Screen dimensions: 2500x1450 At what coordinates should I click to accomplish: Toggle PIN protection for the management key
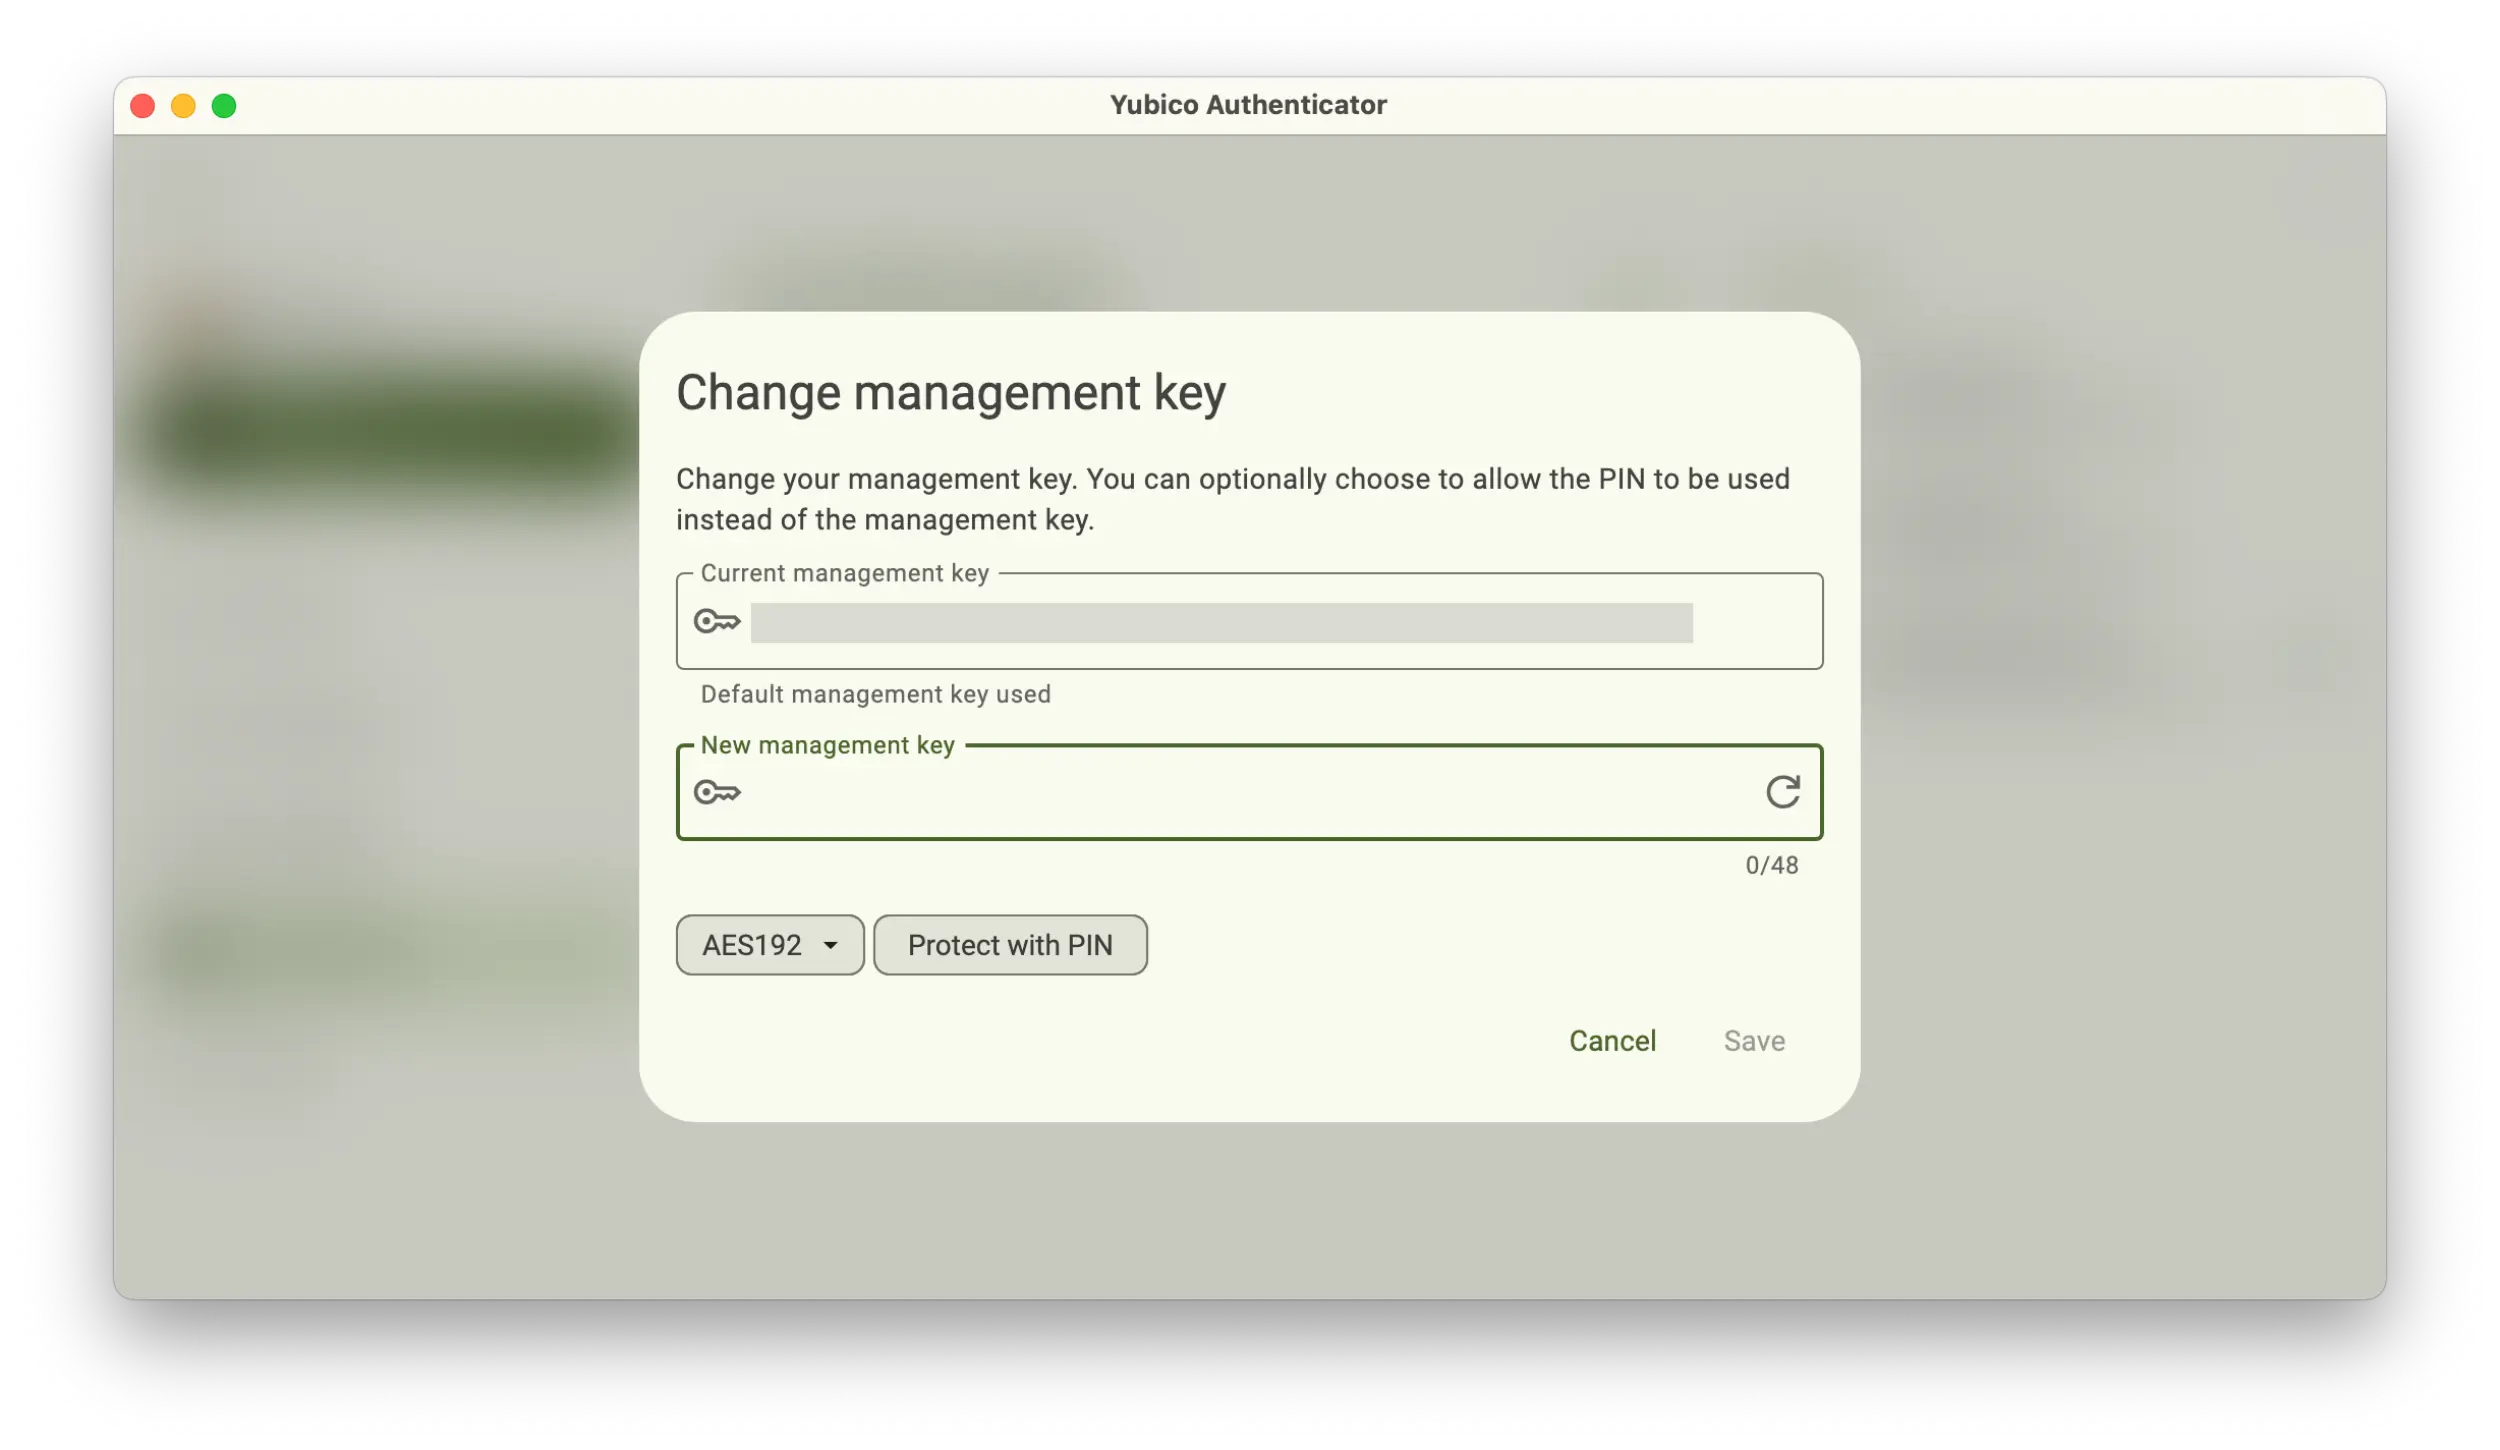pos(1009,944)
